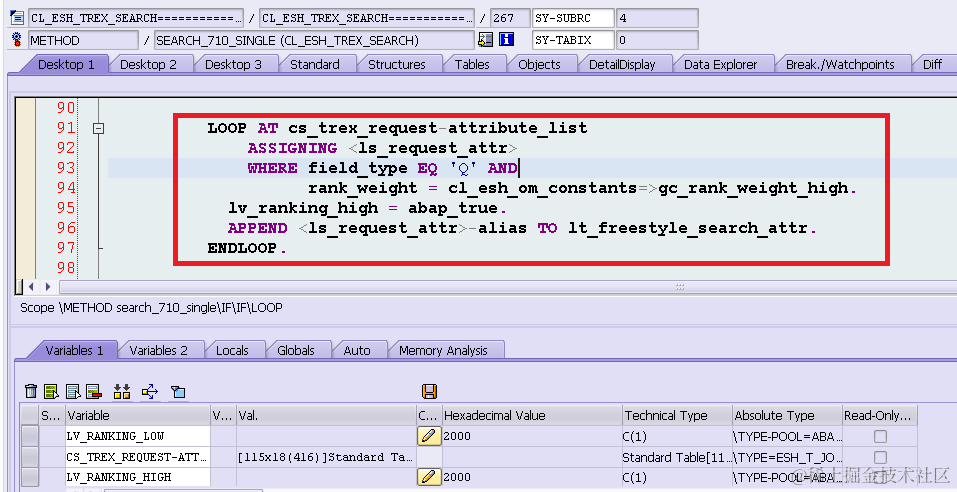Click pencil change icon for LV_RANKING_HIGH

[428, 477]
